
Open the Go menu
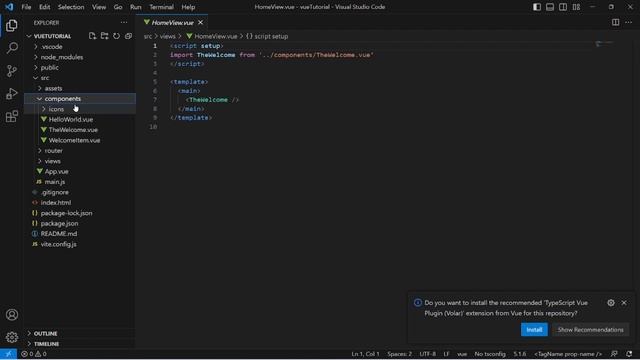click(118, 7)
